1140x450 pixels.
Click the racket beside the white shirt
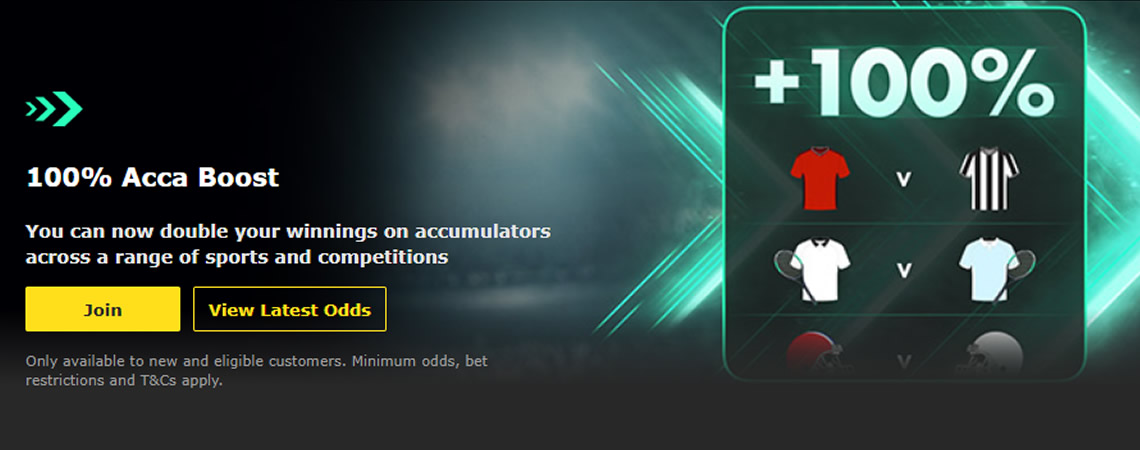coord(787,272)
